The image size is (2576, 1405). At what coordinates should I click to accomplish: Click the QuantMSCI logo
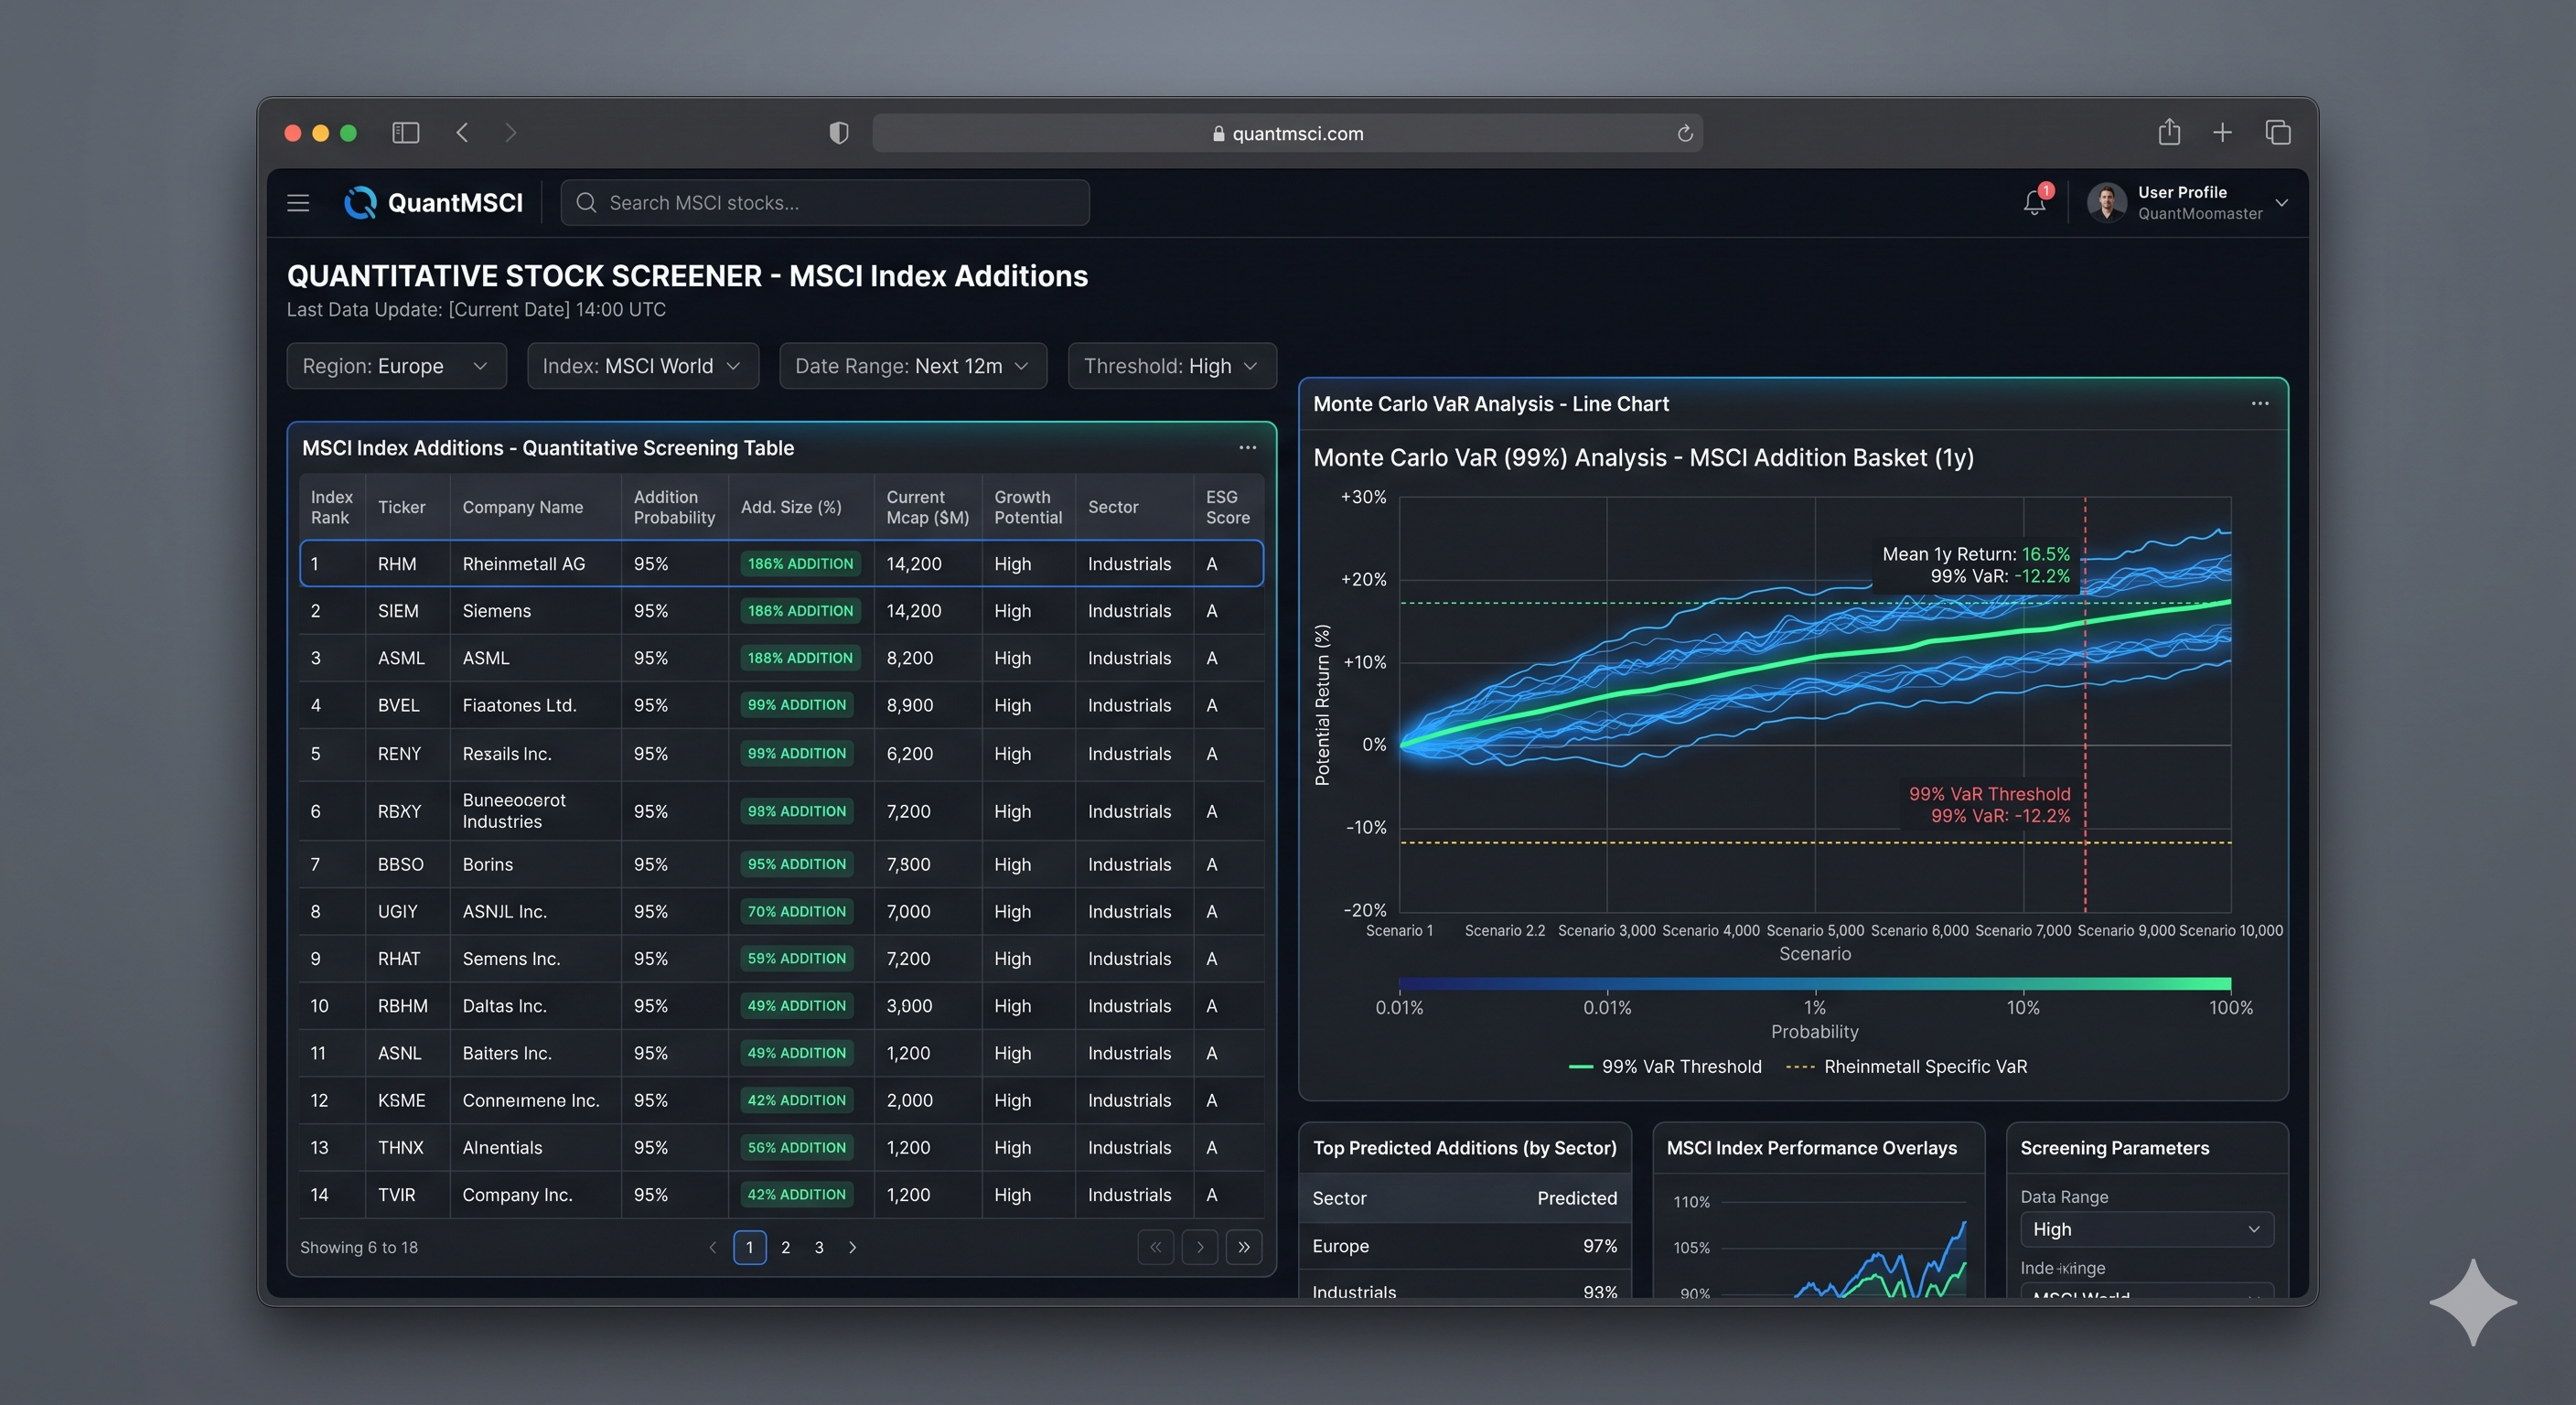pyautogui.click(x=361, y=202)
